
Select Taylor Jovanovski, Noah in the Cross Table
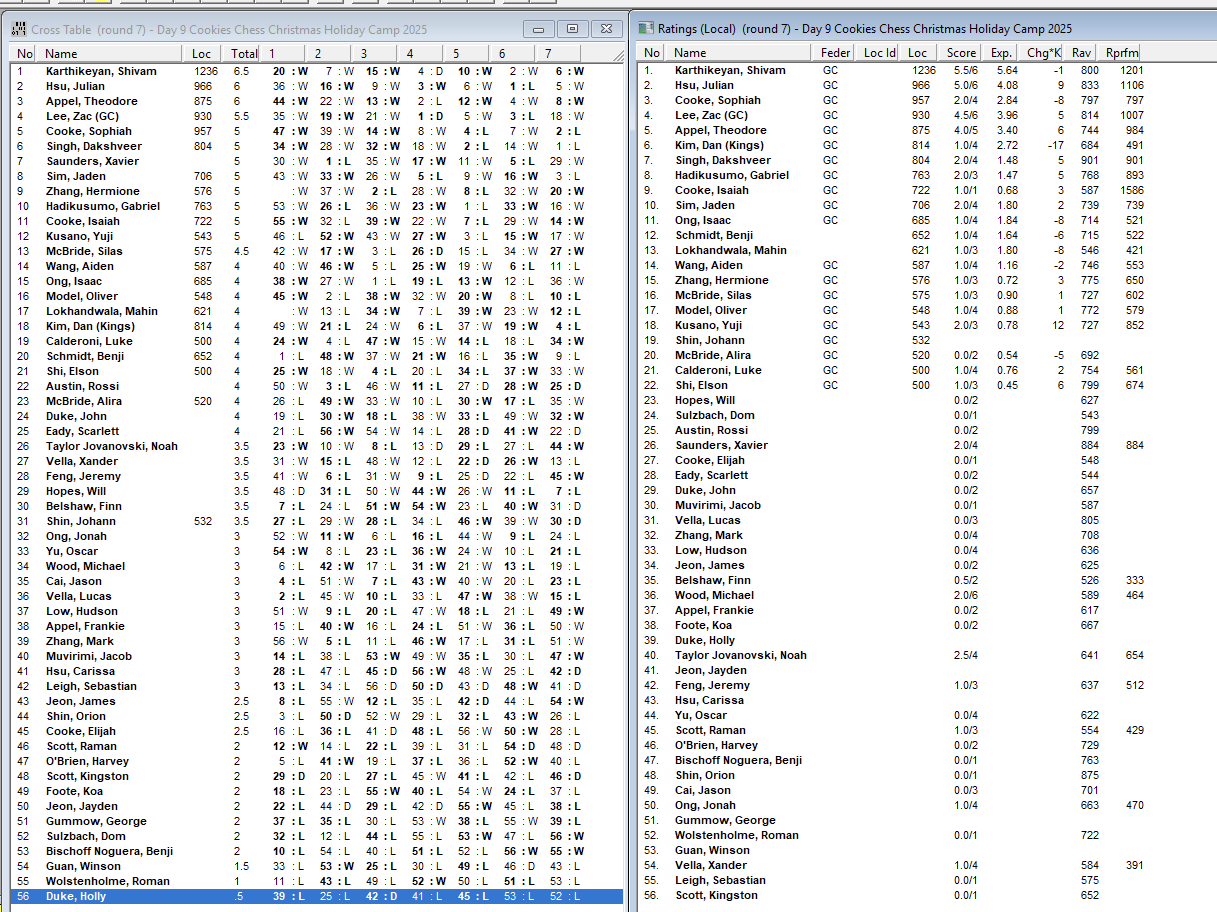click(111, 446)
